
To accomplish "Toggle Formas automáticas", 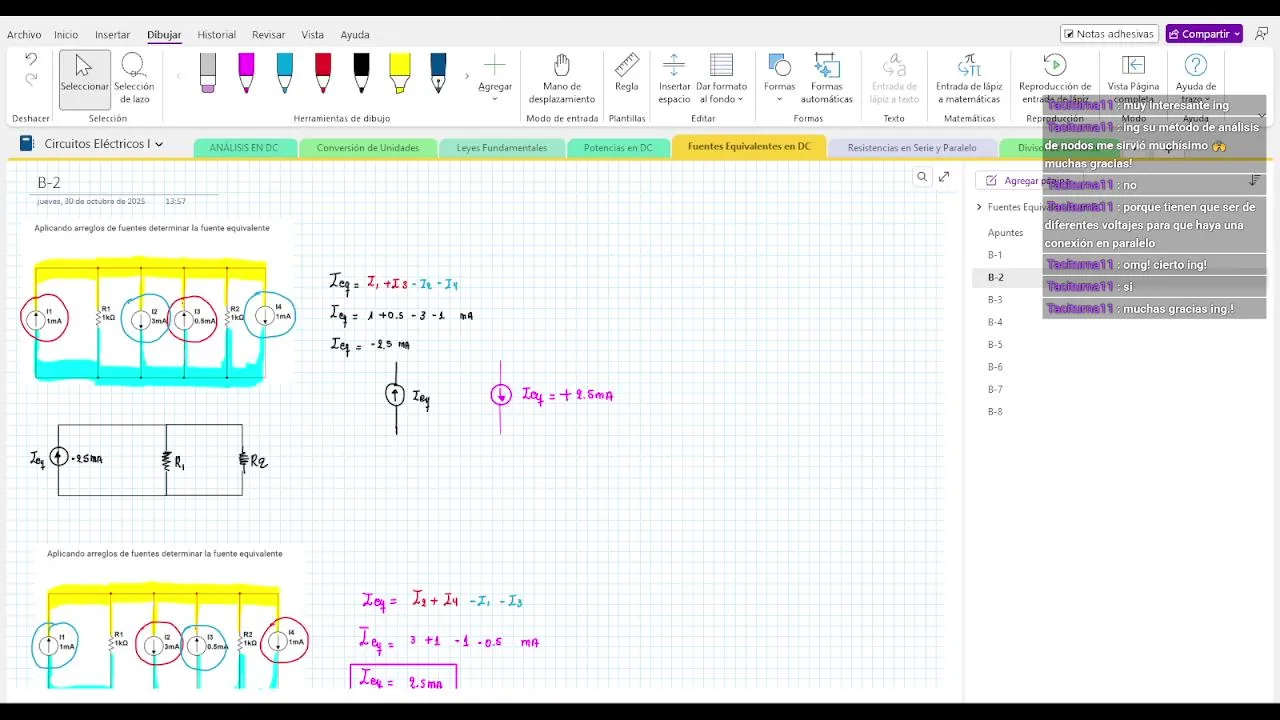I will (827, 78).
